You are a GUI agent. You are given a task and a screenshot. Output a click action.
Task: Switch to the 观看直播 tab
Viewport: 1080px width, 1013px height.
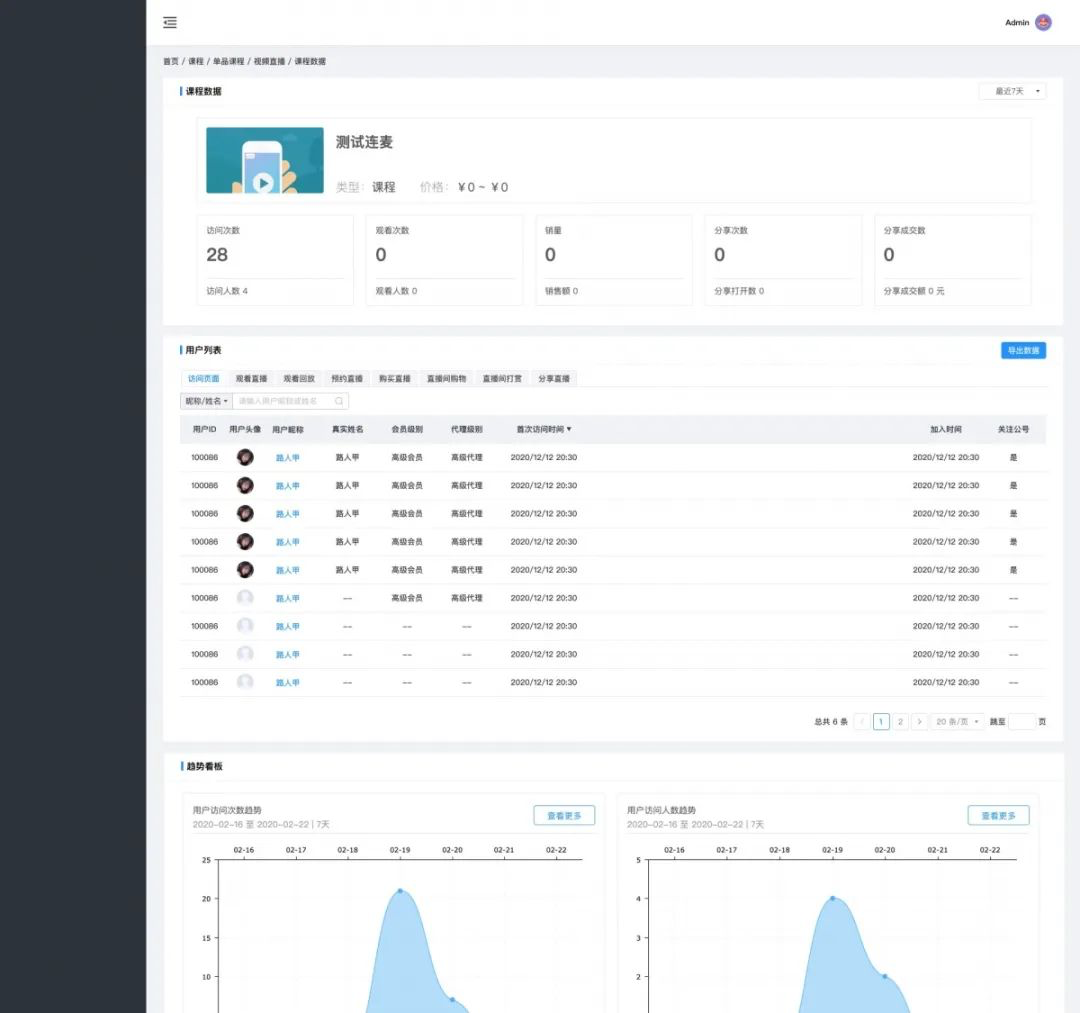point(251,379)
